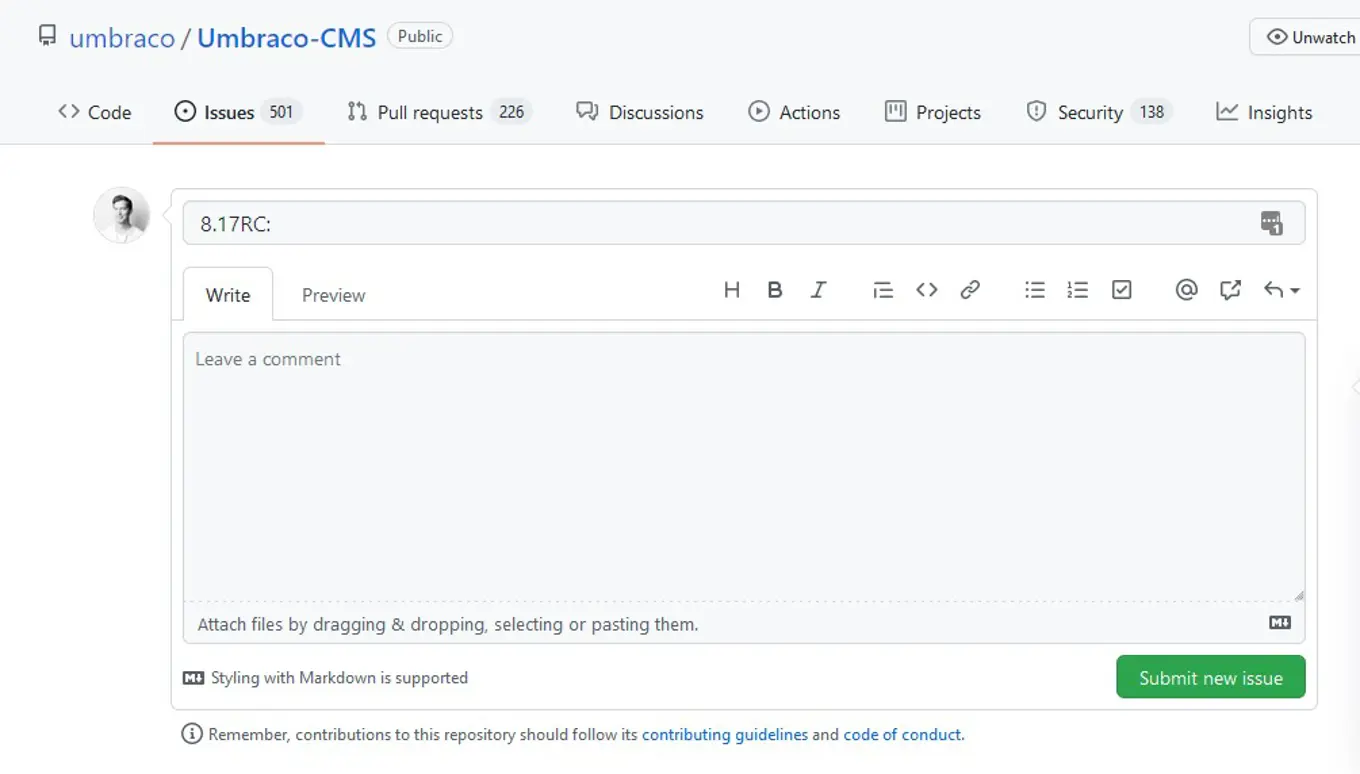Click the issue title field
Screen dimensions: 1360x774
[720, 223]
